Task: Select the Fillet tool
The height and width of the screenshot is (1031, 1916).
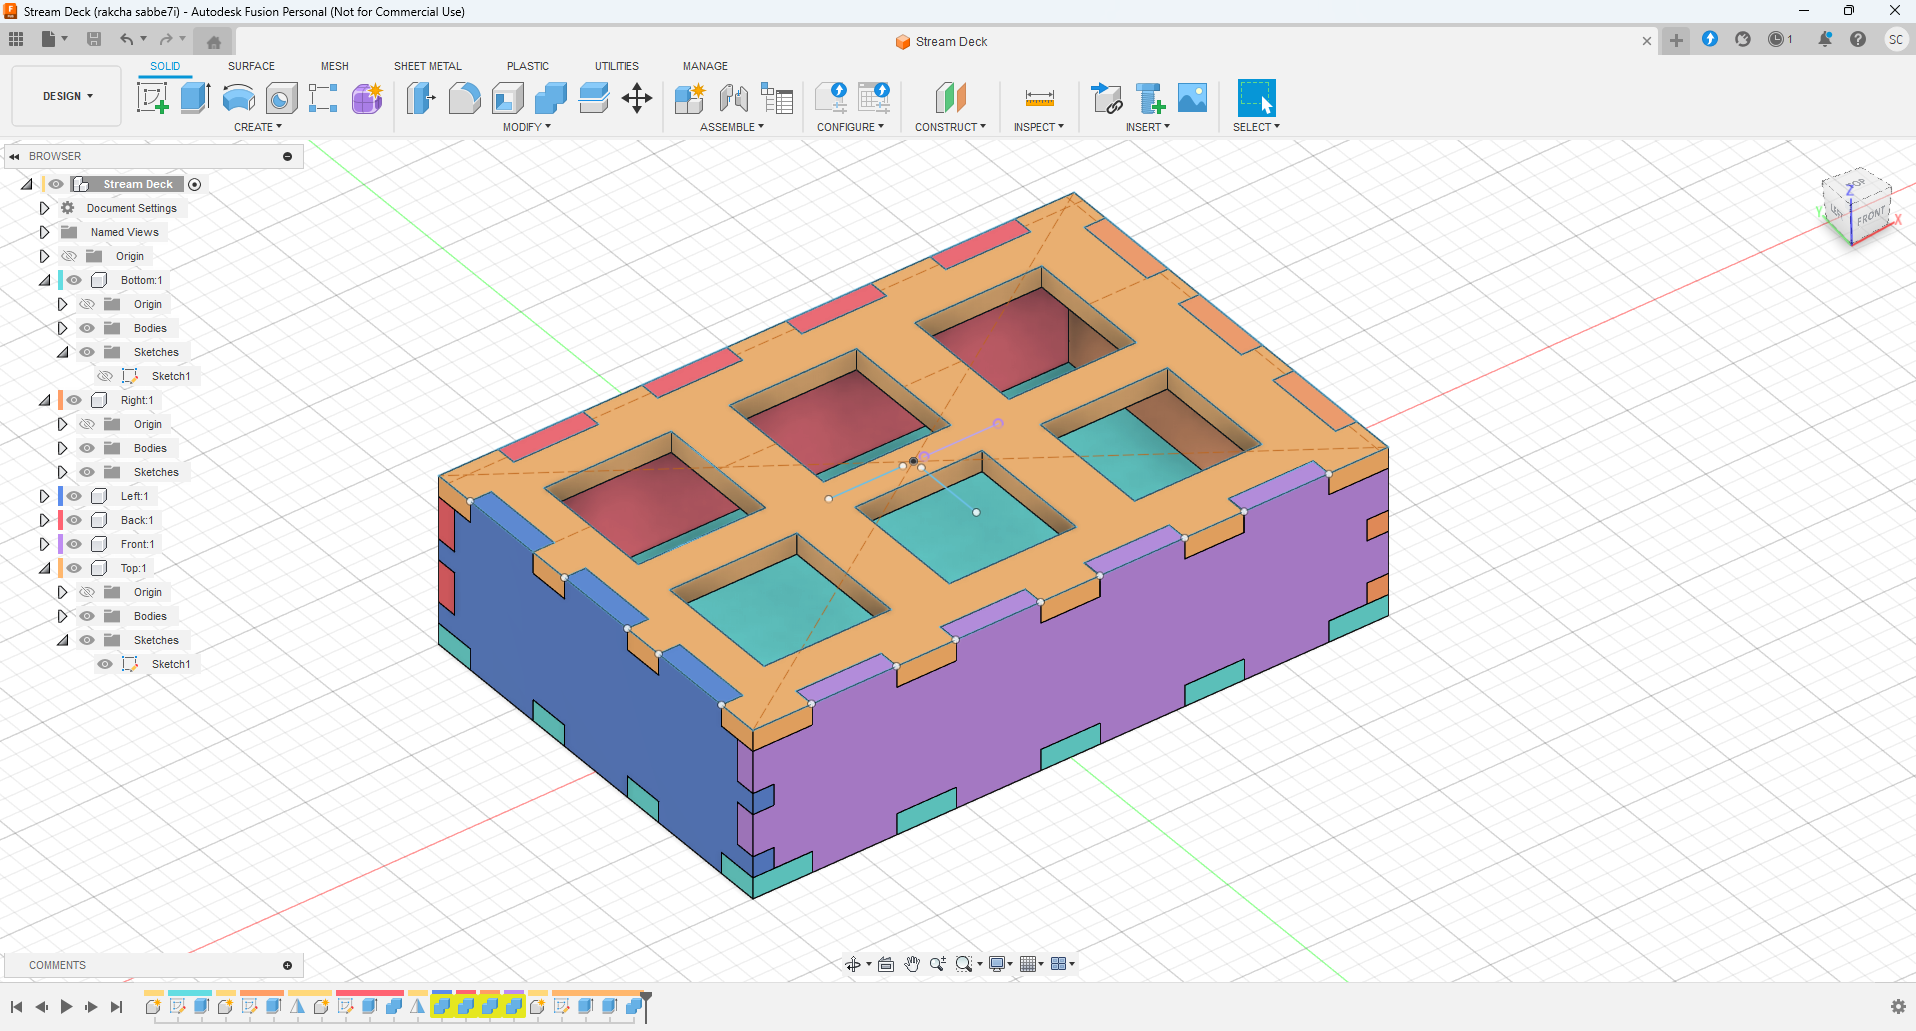Action: click(x=464, y=98)
